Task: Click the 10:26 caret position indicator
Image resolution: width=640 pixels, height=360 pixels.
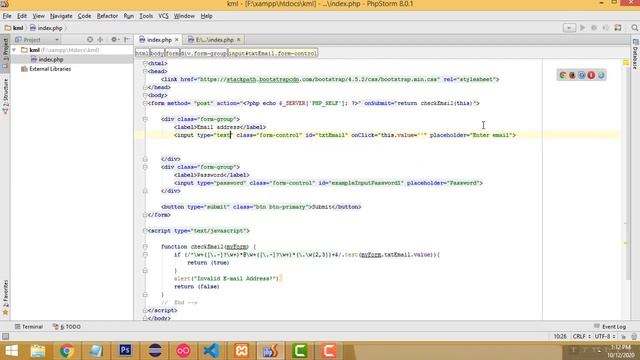Action: (x=560, y=336)
